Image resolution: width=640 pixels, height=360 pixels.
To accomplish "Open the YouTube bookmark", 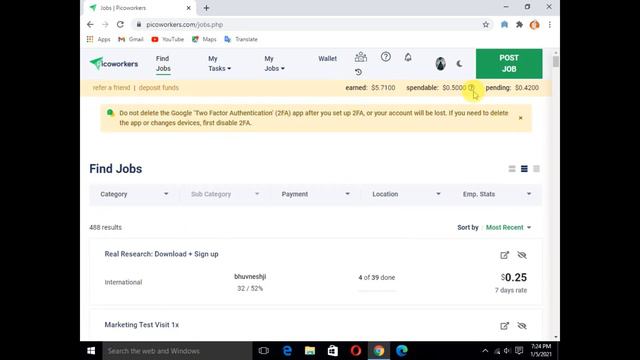I will point(167,39).
